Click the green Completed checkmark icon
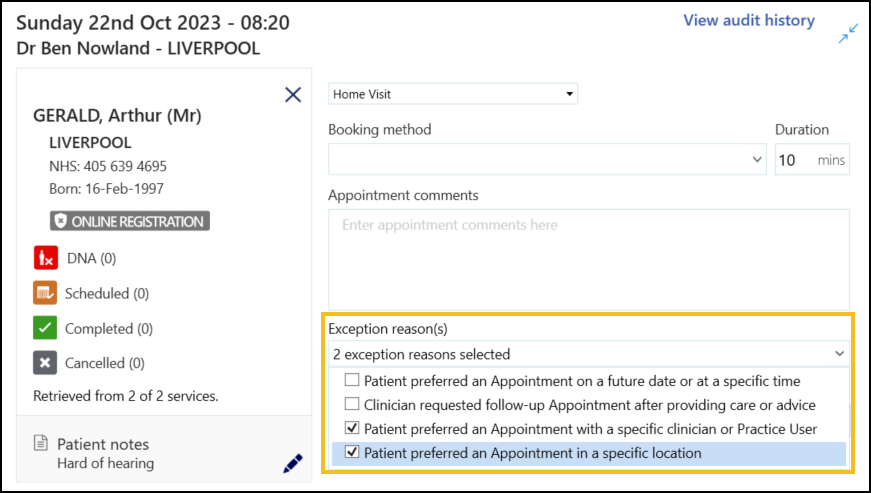The height and width of the screenshot is (493, 871). tap(45, 328)
